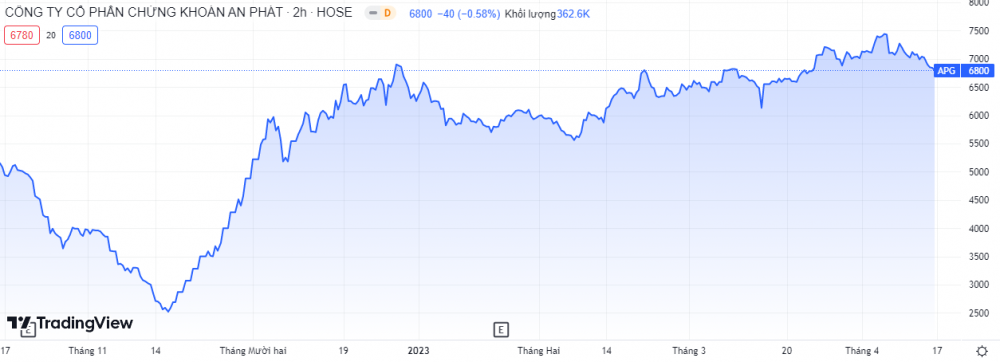Image resolution: width=1000 pixels, height=362 pixels.
Task: Click the CÔNG TY CỔ PHẦN CHỨNG KHOÁN AN PHÁT title
Action: (145, 12)
